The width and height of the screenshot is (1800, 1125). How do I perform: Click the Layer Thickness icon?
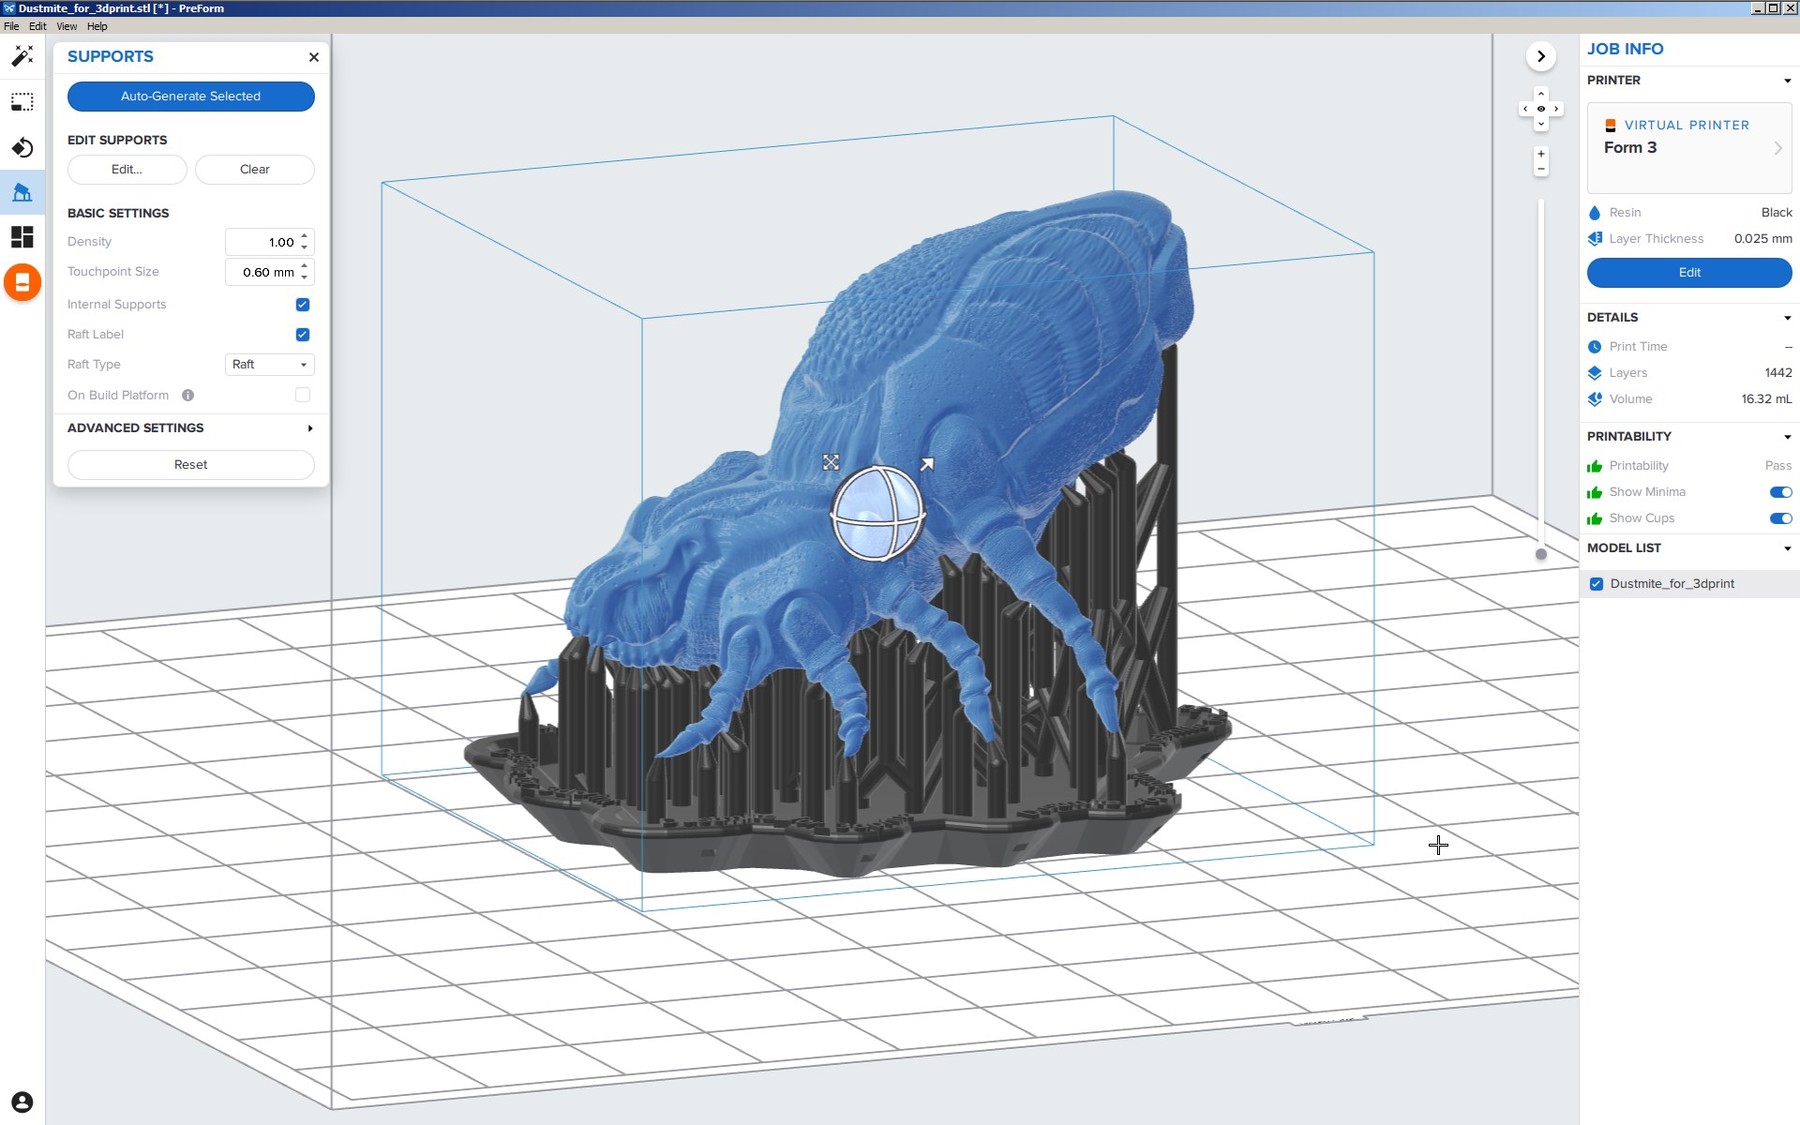point(1594,239)
